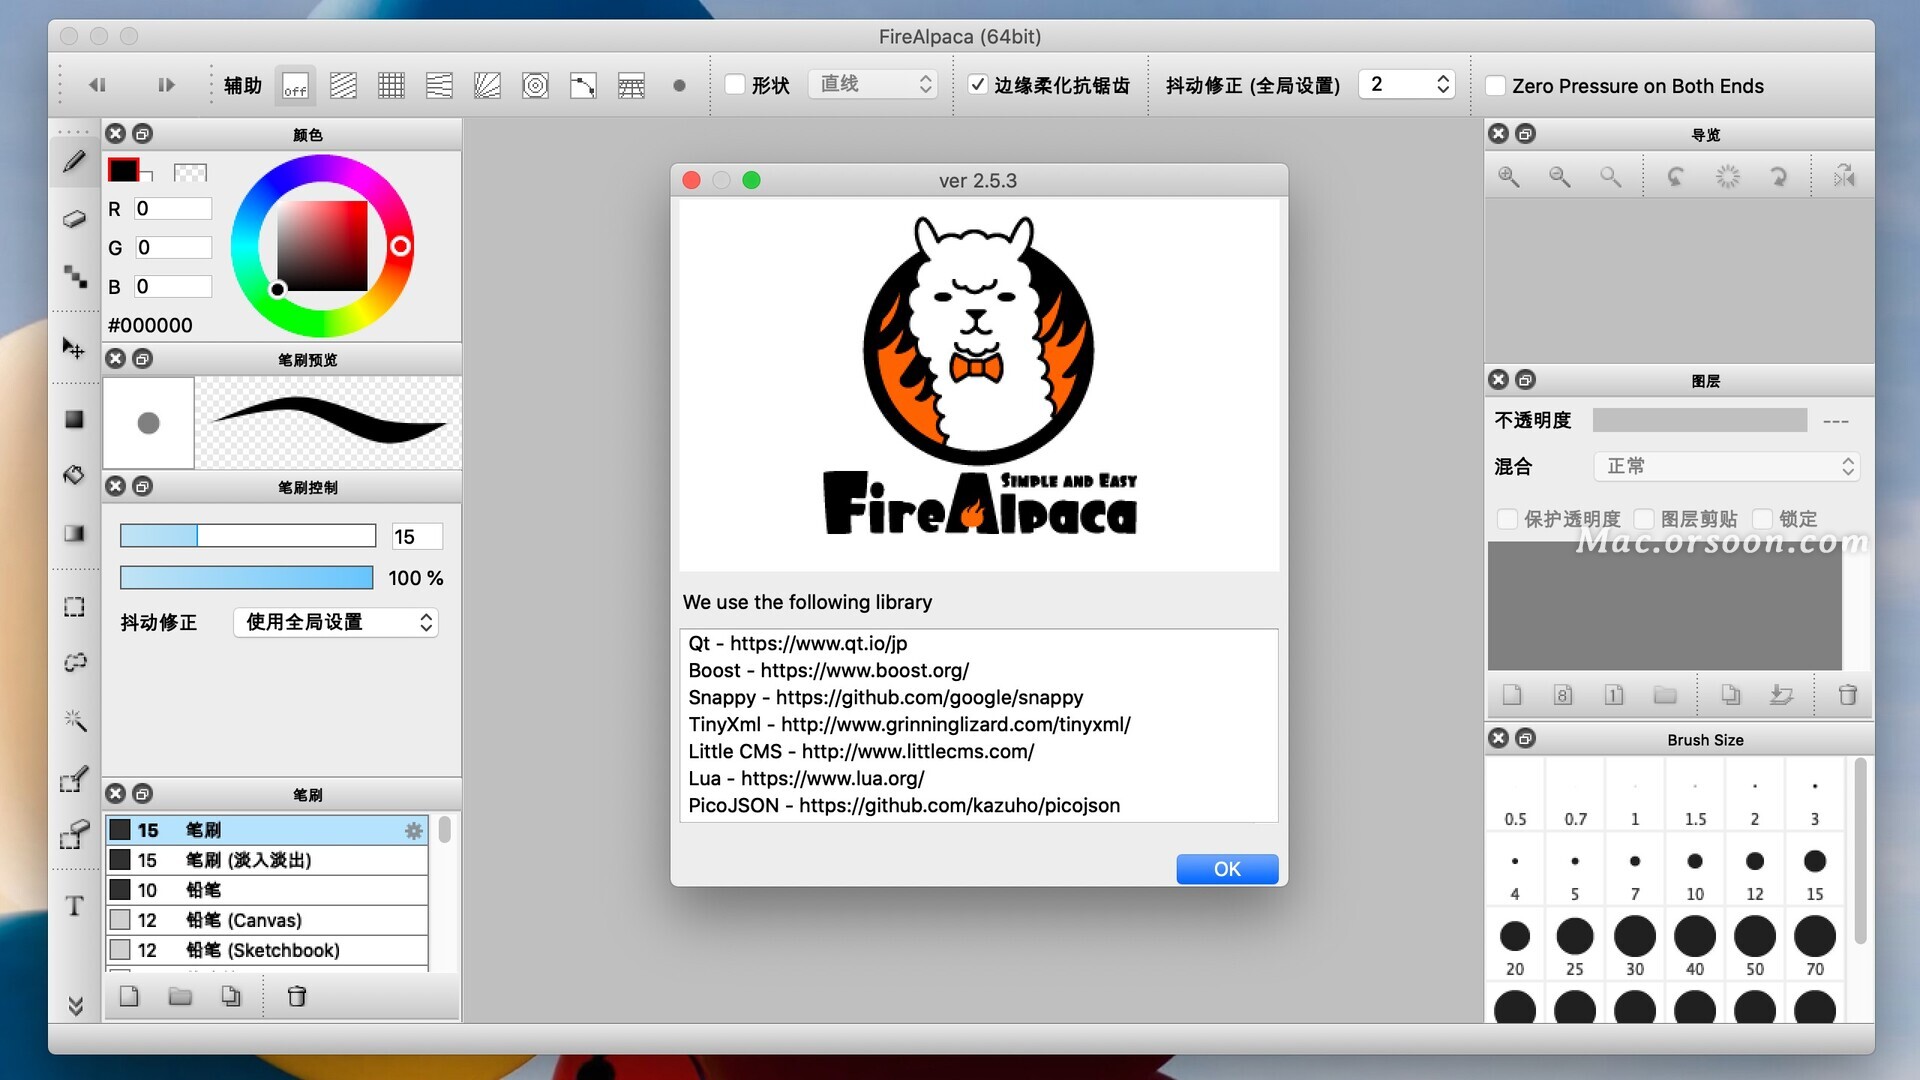Enable radial lines snap guide
The width and height of the screenshot is (1920, 1080).
point(487,86)
